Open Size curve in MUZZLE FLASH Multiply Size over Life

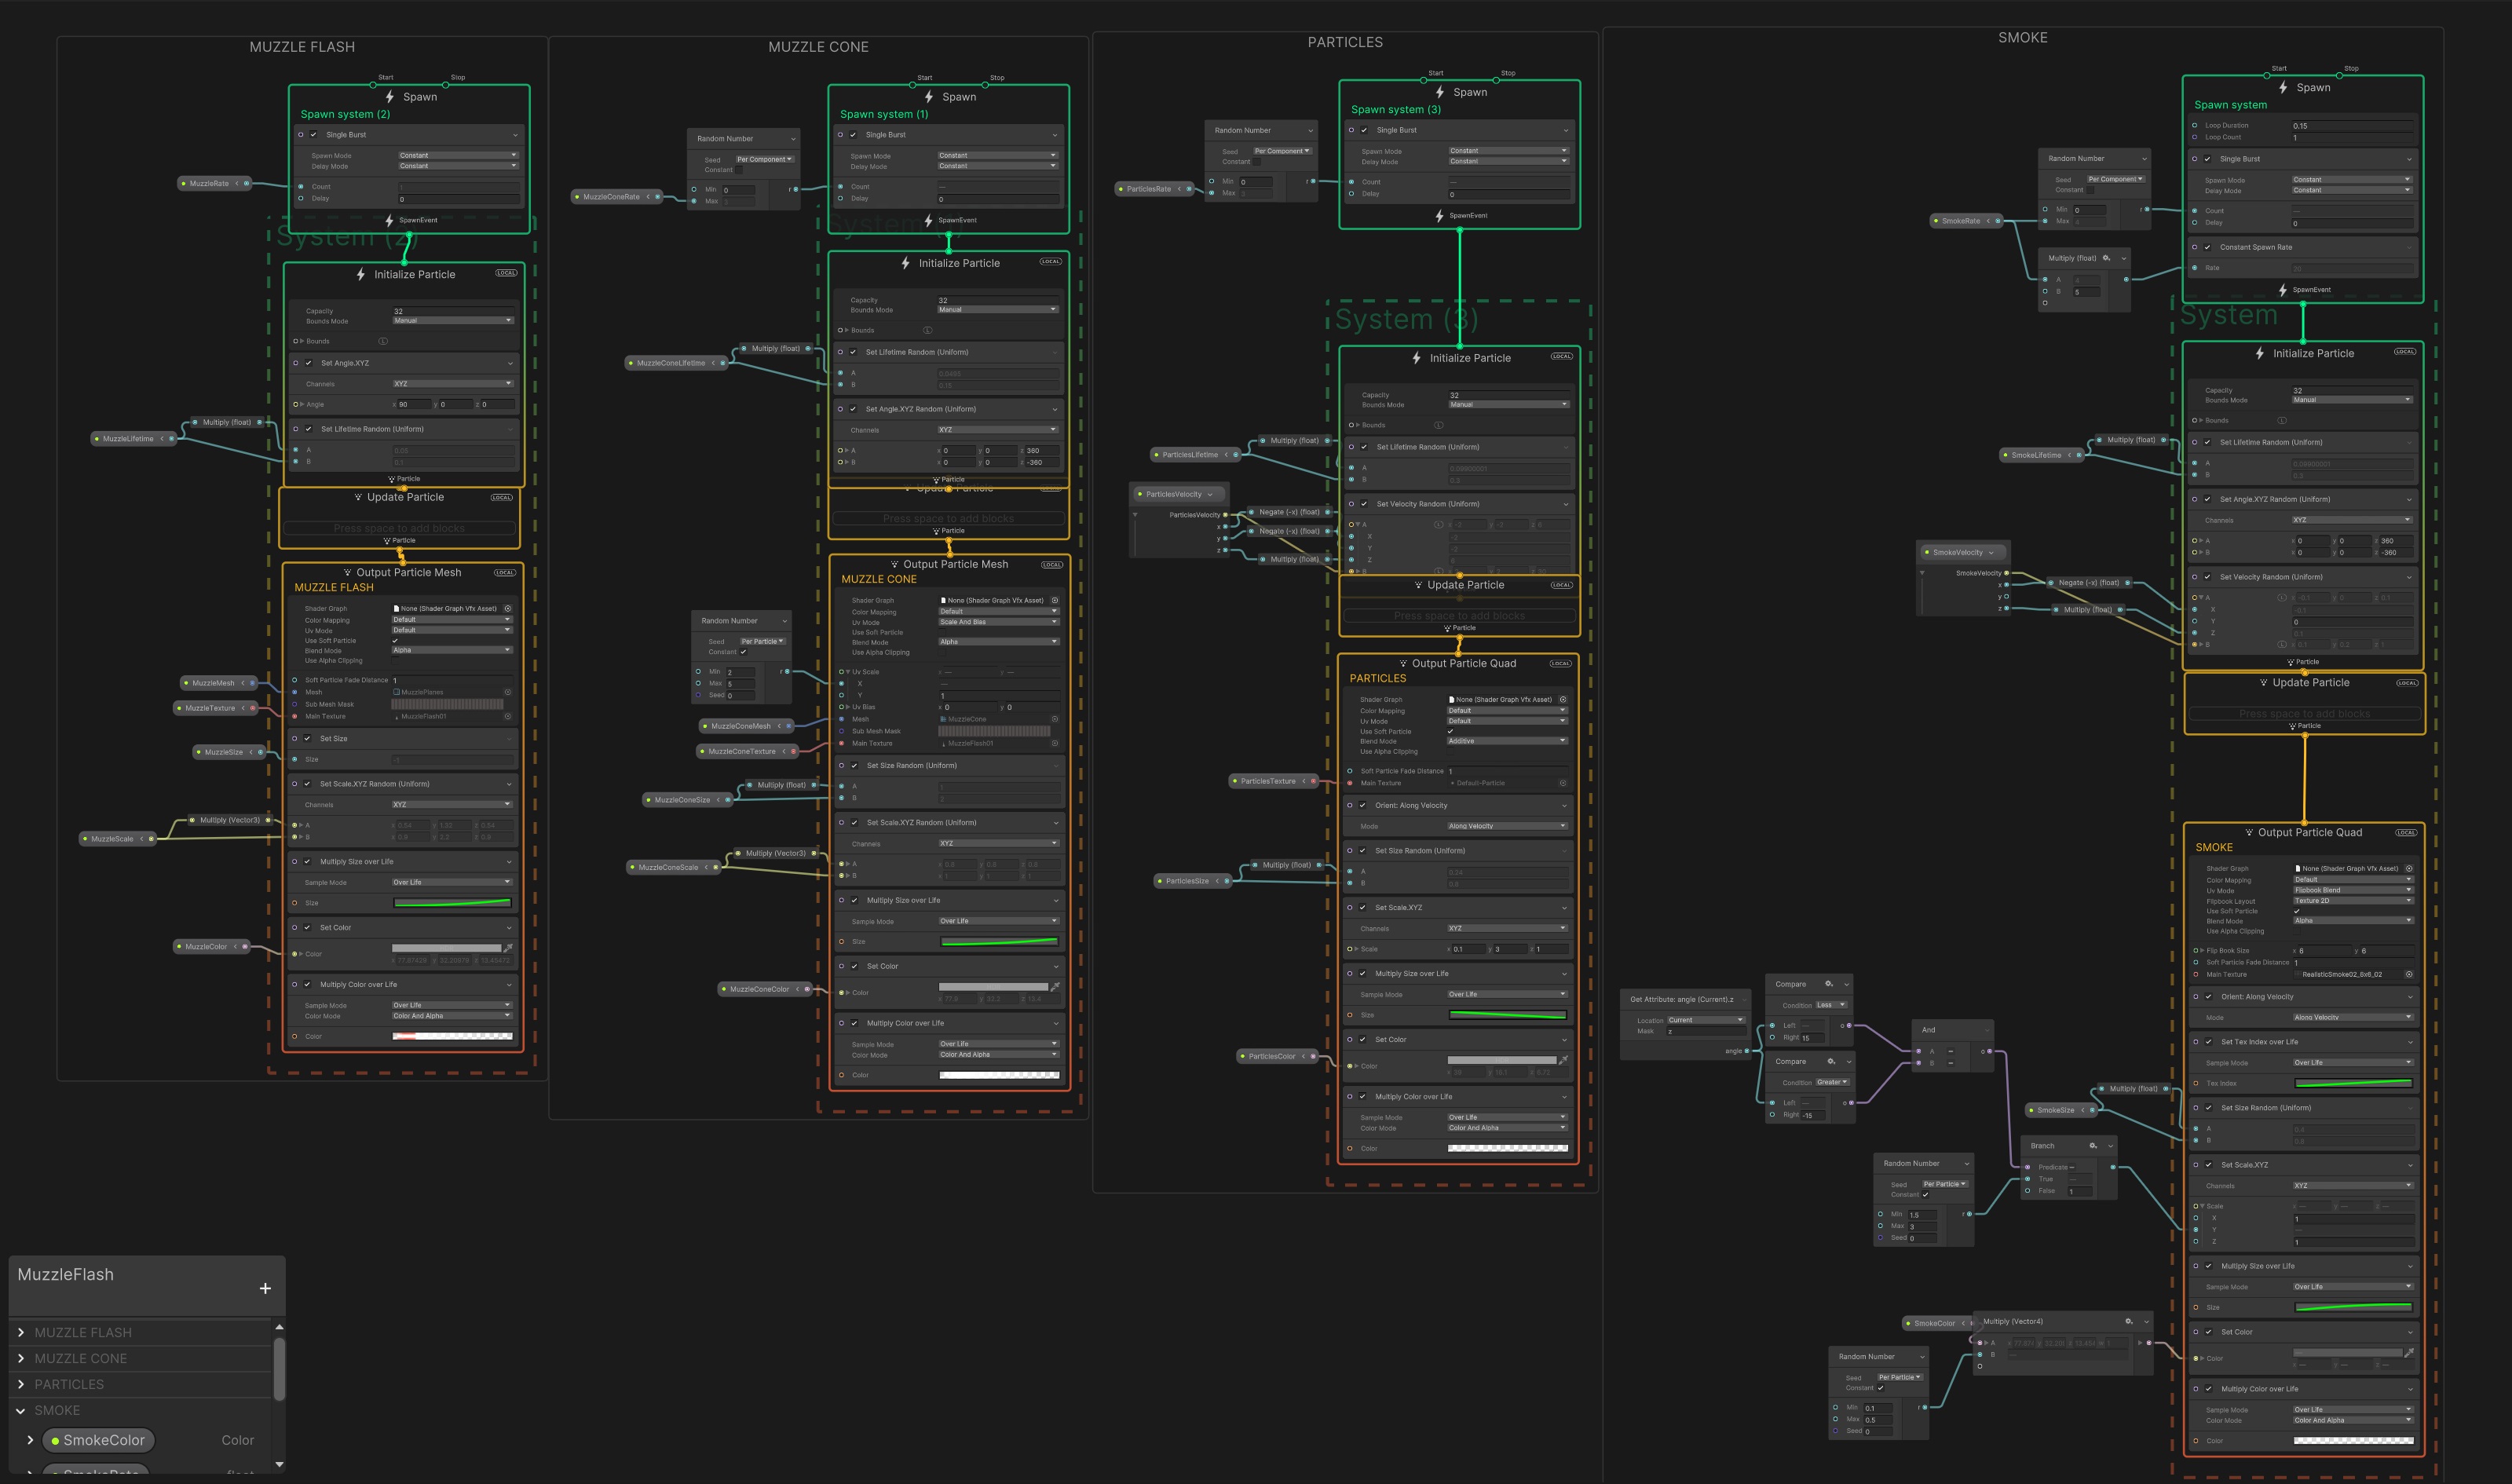tap(452, 903)
